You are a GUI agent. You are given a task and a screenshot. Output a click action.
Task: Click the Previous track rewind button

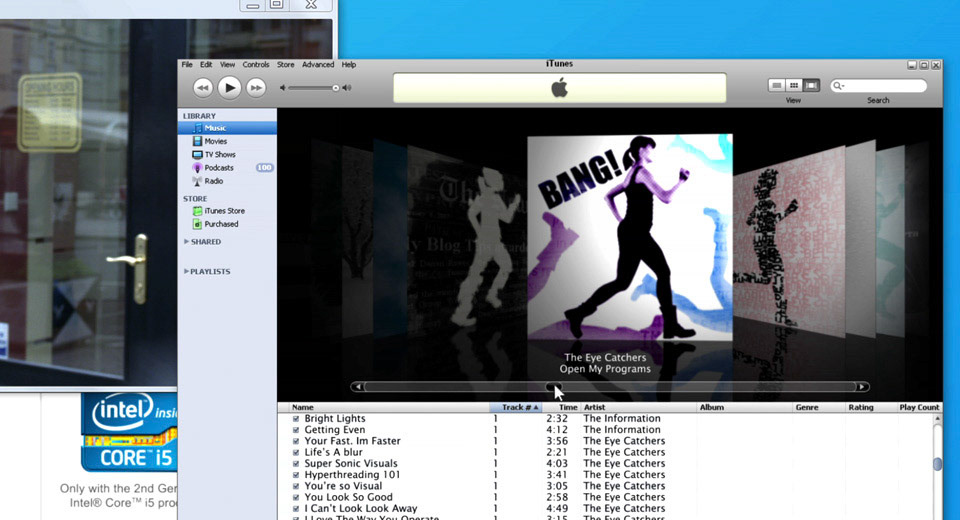pyautogui.click(x=203, y=88)
